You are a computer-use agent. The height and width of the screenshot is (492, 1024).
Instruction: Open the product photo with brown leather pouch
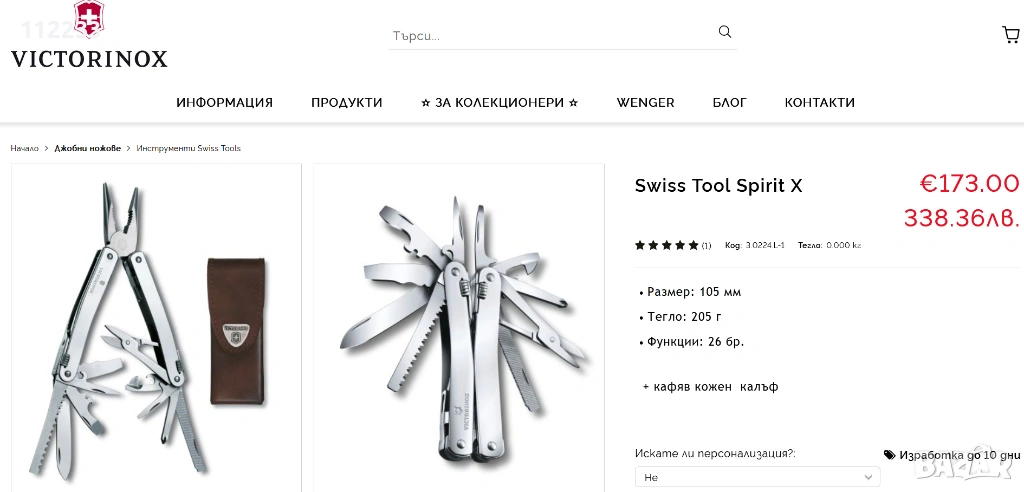pyautogui.click(x=156, y=327)
